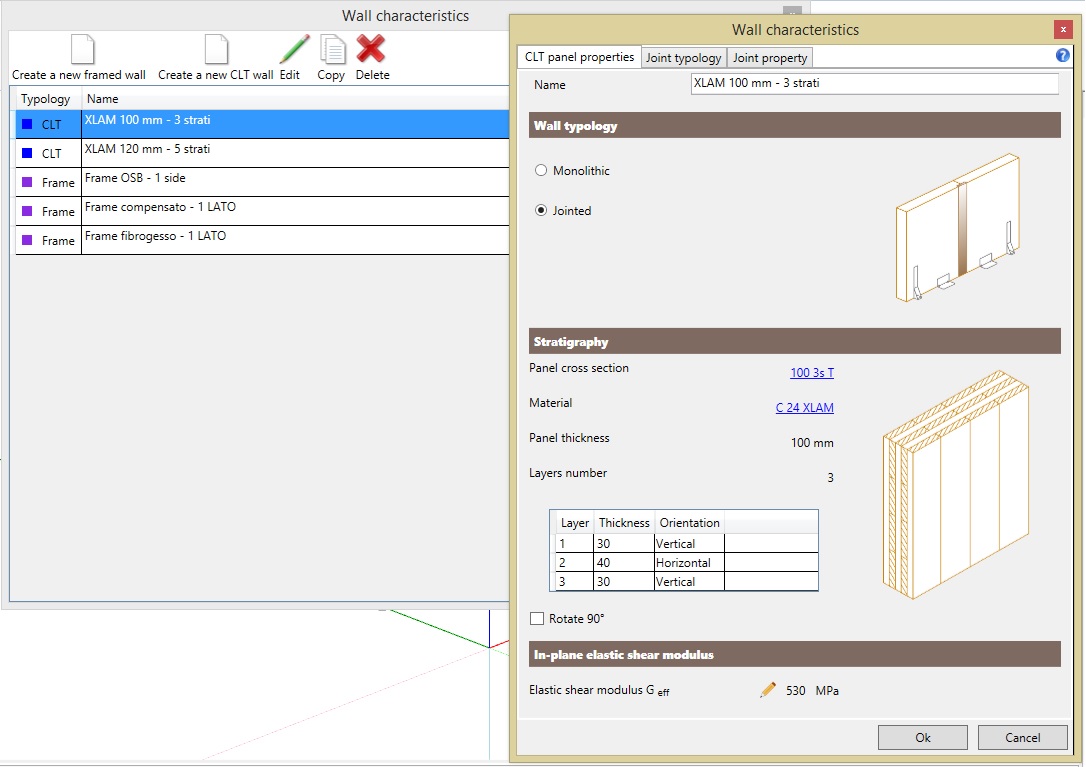
Task: Click the Name input field
Action: click(875, 84)
